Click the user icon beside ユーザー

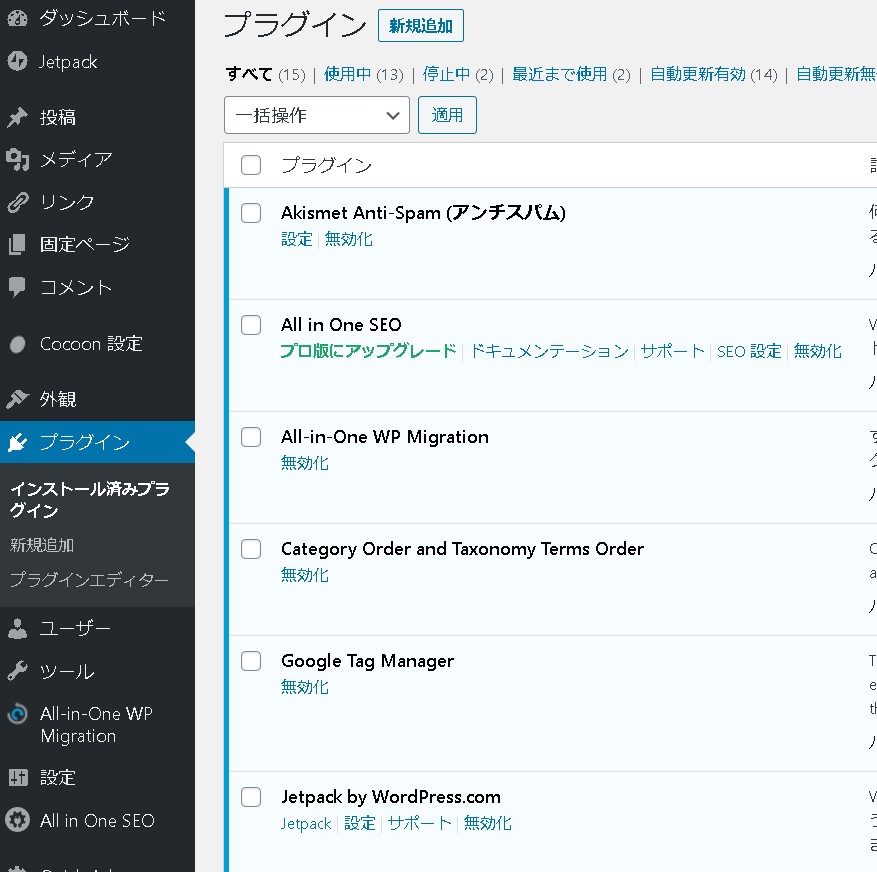coord(17,628)
